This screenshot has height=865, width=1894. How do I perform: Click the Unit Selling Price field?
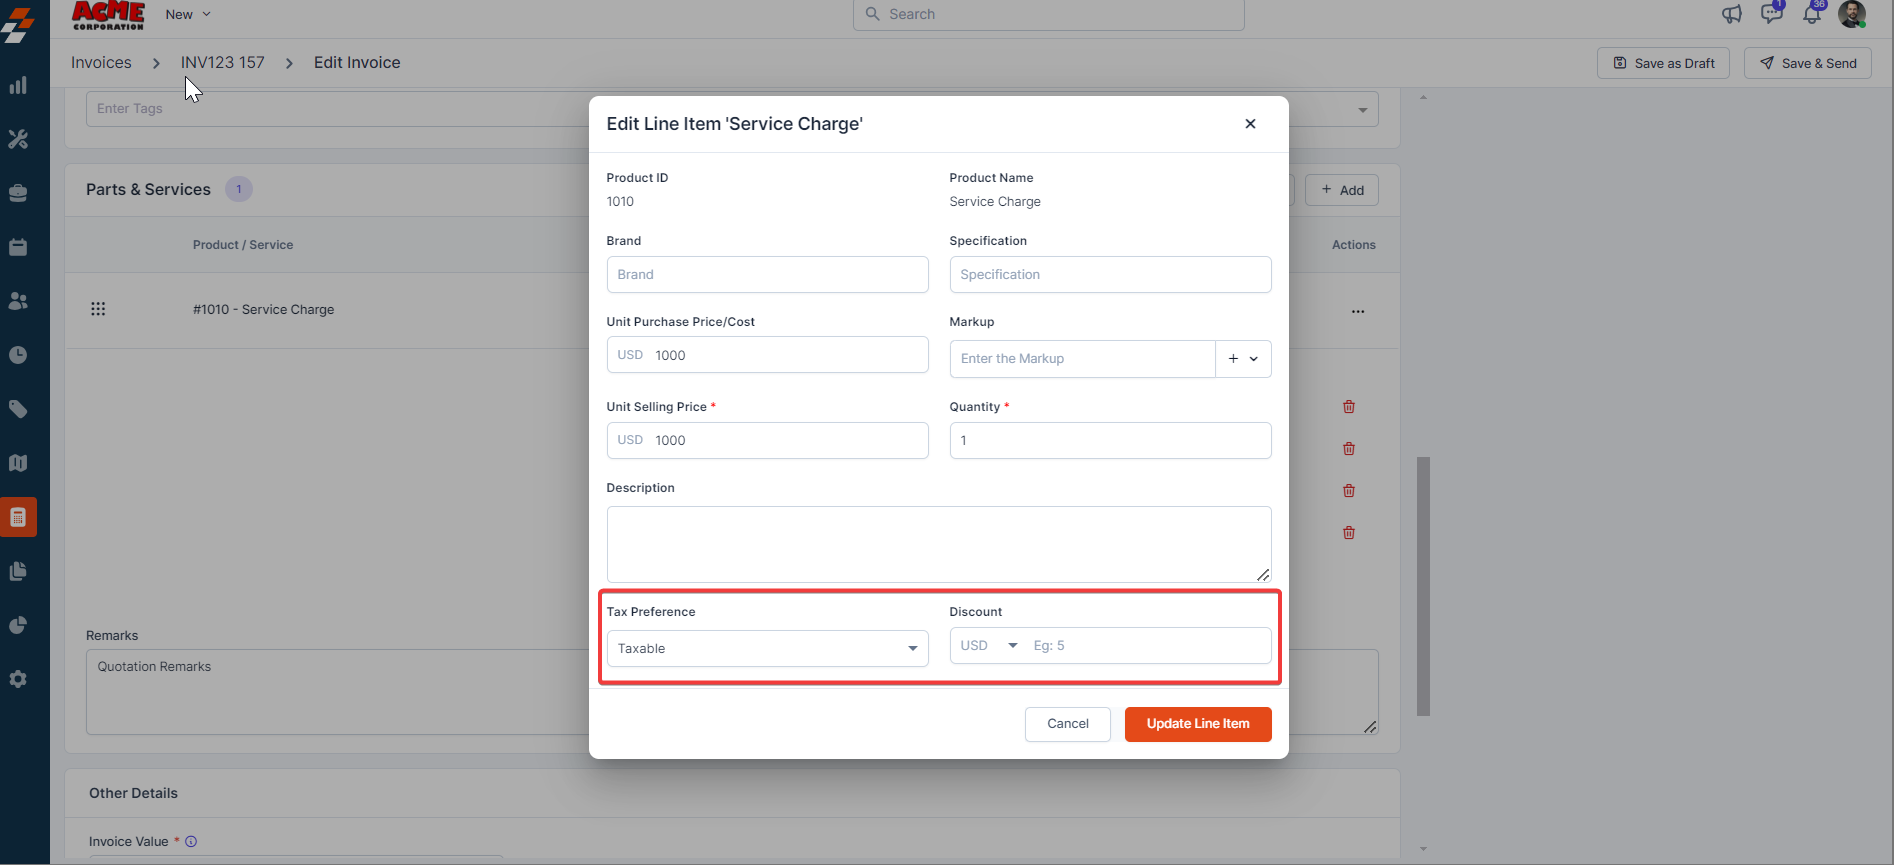(767, 440)
